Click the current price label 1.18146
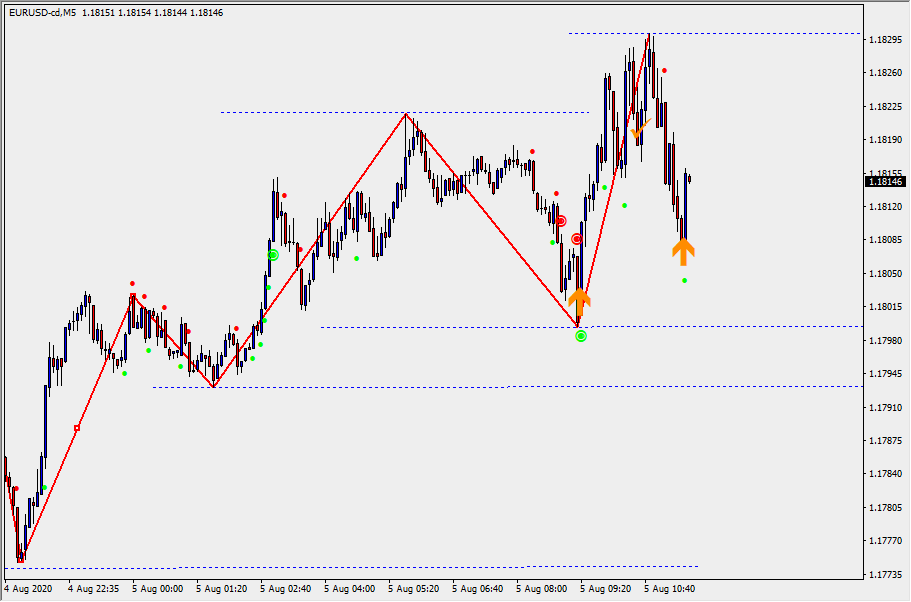This screenshot has width=911, height=602. click(885, 182)
